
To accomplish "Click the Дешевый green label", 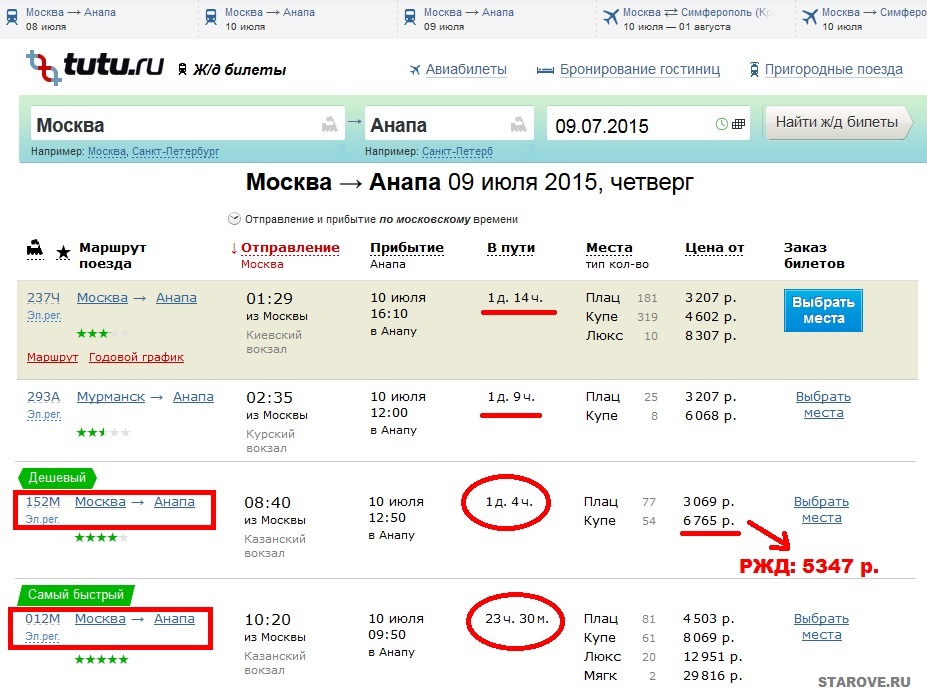I will pyautogui.click(x=57, y=478).
